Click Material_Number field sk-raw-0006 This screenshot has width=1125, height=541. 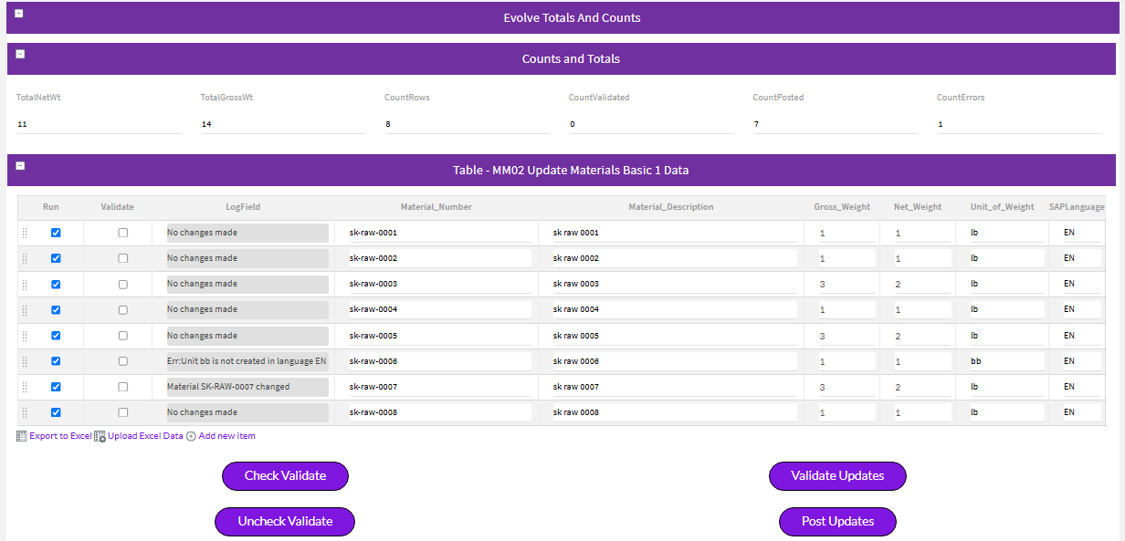pyautogui.click(x=440, y=362)
